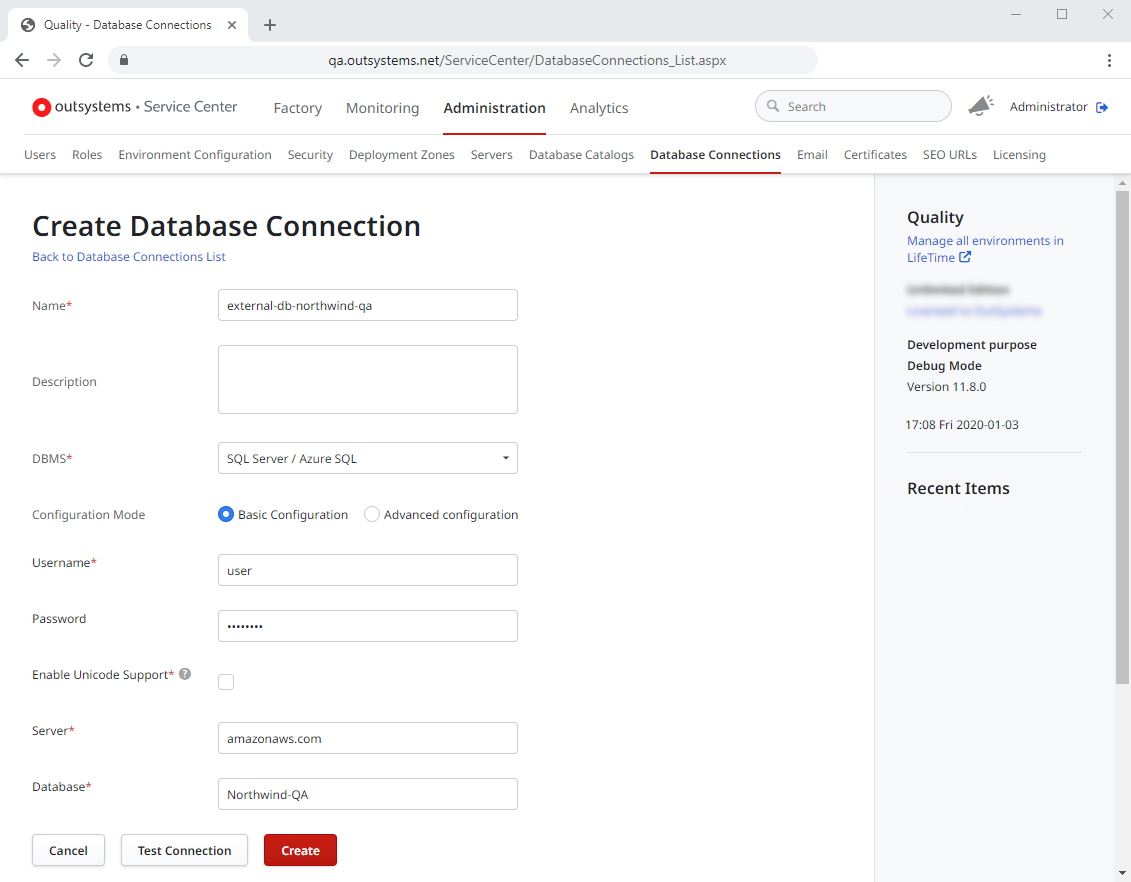Select the Basic Configuration radio button
This screenshot has width=1131, height=882.
(226, 514)
